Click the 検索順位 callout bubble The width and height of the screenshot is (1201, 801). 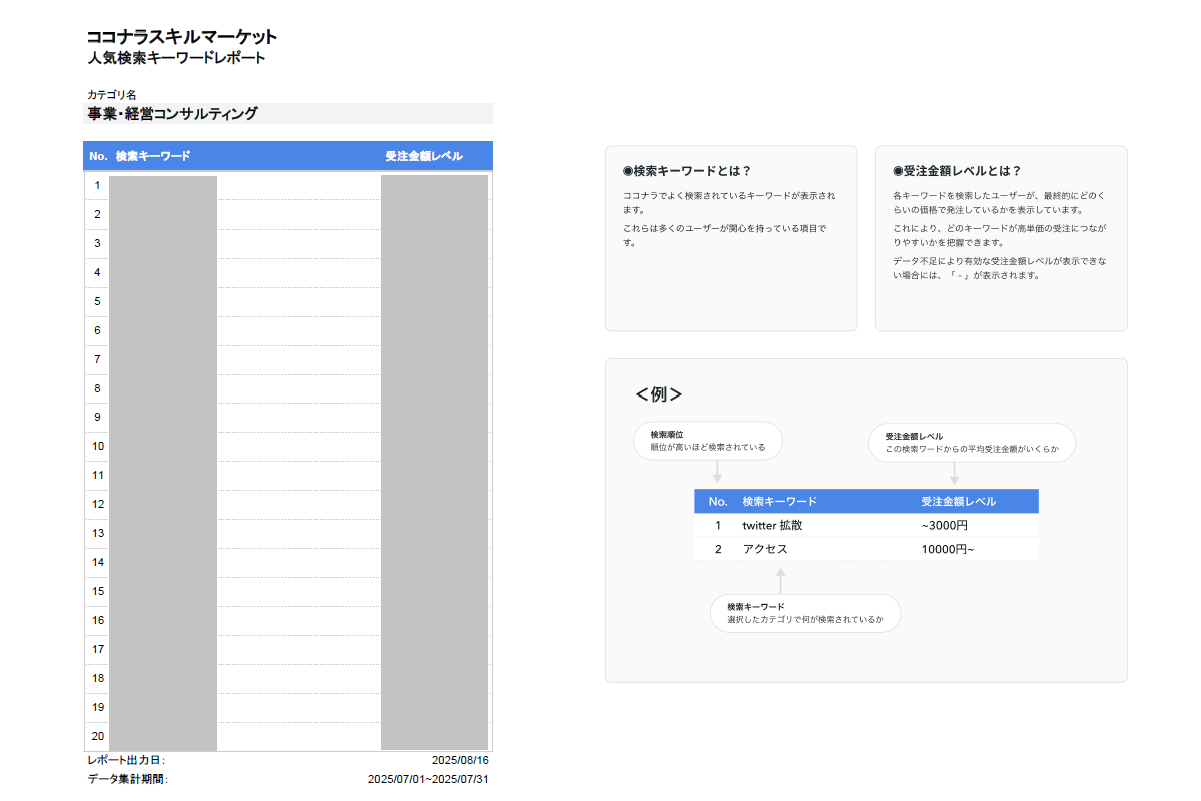pos(707,440)
